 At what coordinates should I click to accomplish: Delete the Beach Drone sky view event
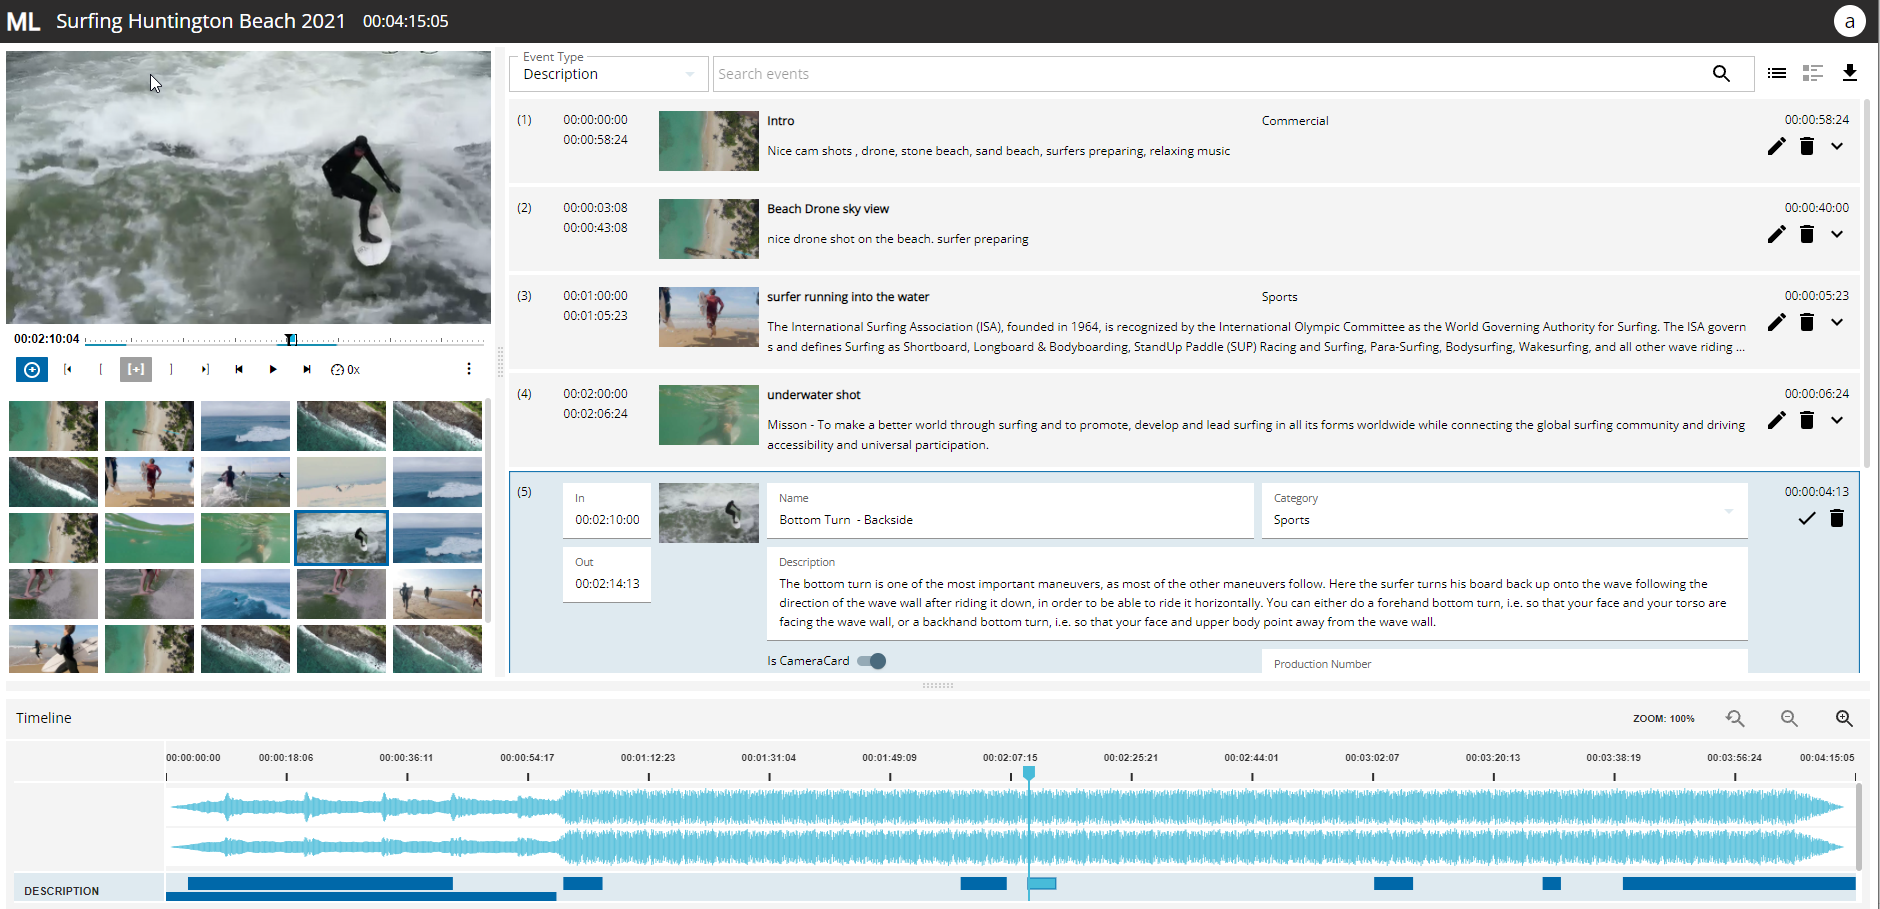tap(1806, 234)
